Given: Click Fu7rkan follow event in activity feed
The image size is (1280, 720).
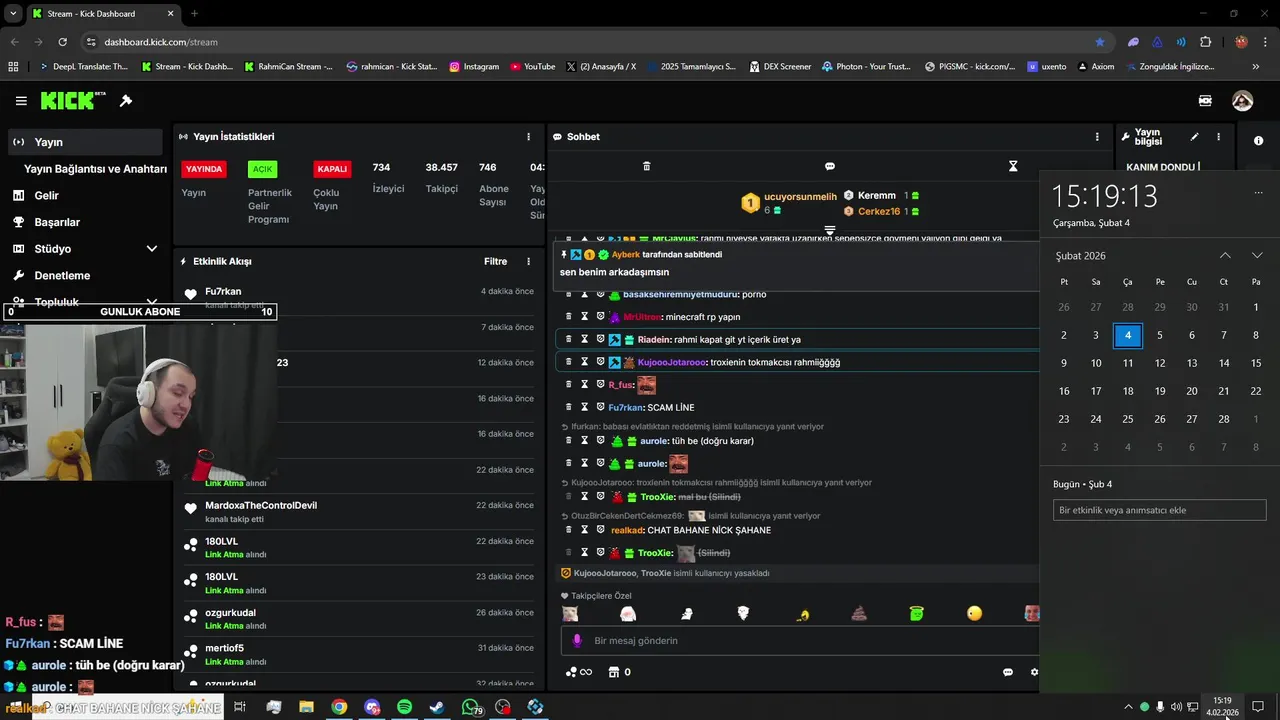Looking at the screenshot, I should click(x=359, y=297).
